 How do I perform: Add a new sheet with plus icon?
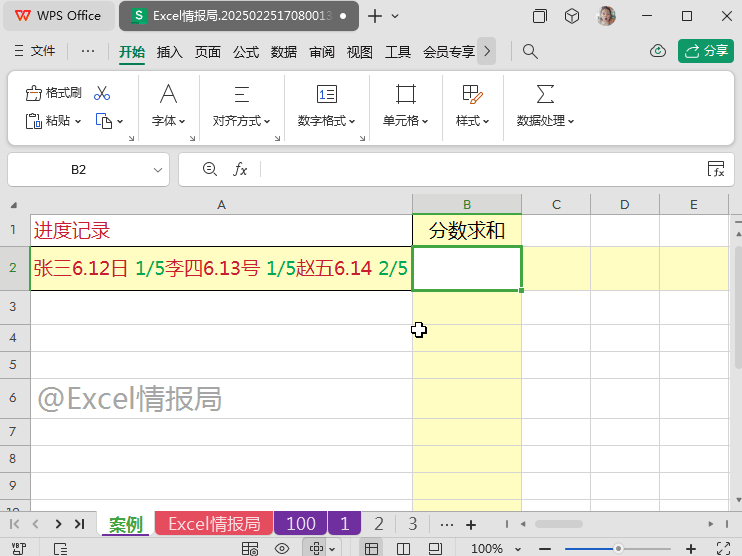(471, 524)
